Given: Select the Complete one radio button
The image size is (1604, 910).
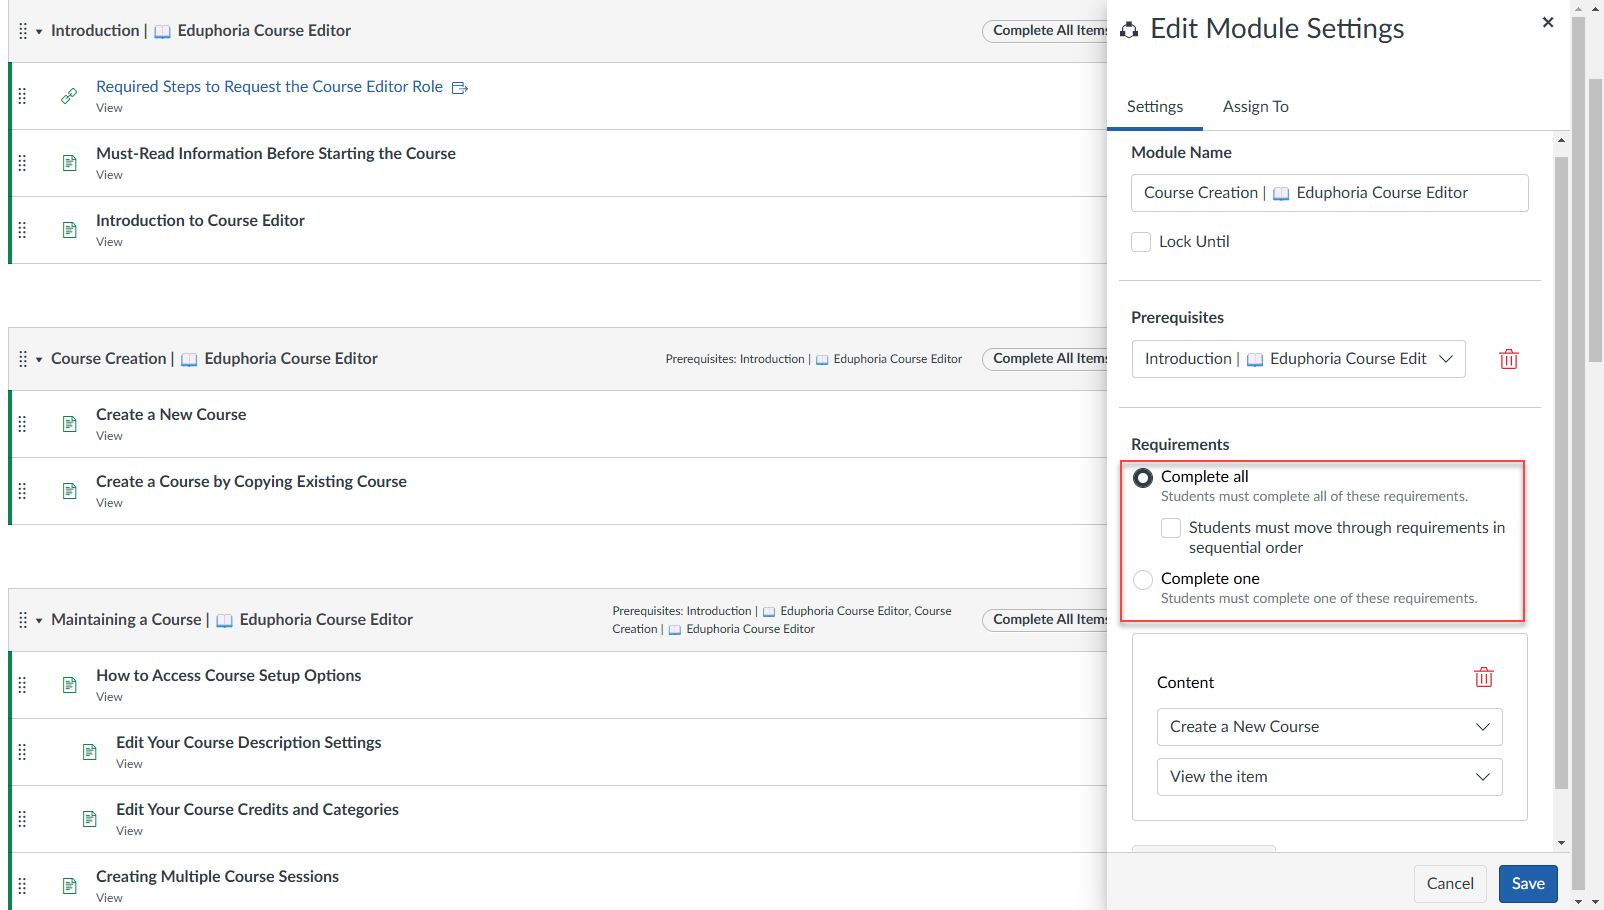Looking at the screenshot, I should pyautogui.click(x=1142, y=579).
